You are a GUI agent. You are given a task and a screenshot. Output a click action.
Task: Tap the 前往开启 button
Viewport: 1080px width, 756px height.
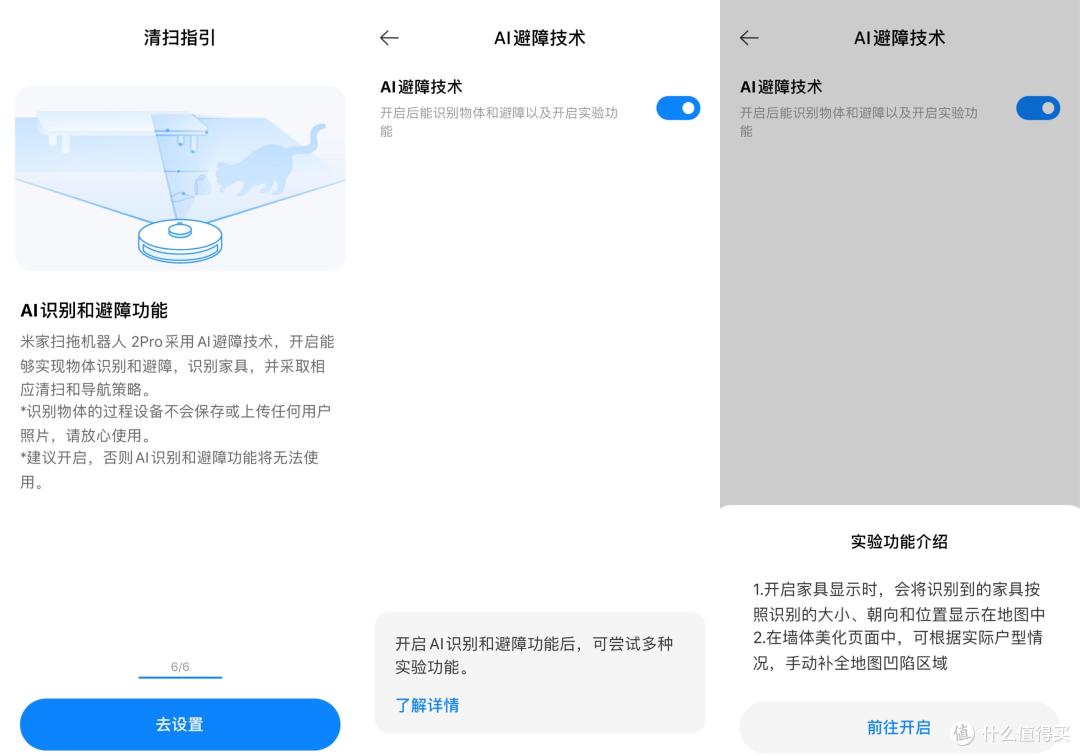click(898, 727)
